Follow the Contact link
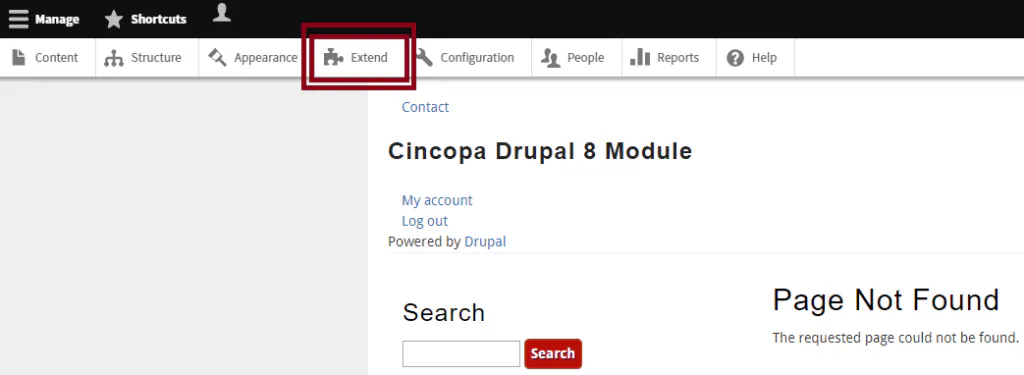 click(x=425, y=107)
